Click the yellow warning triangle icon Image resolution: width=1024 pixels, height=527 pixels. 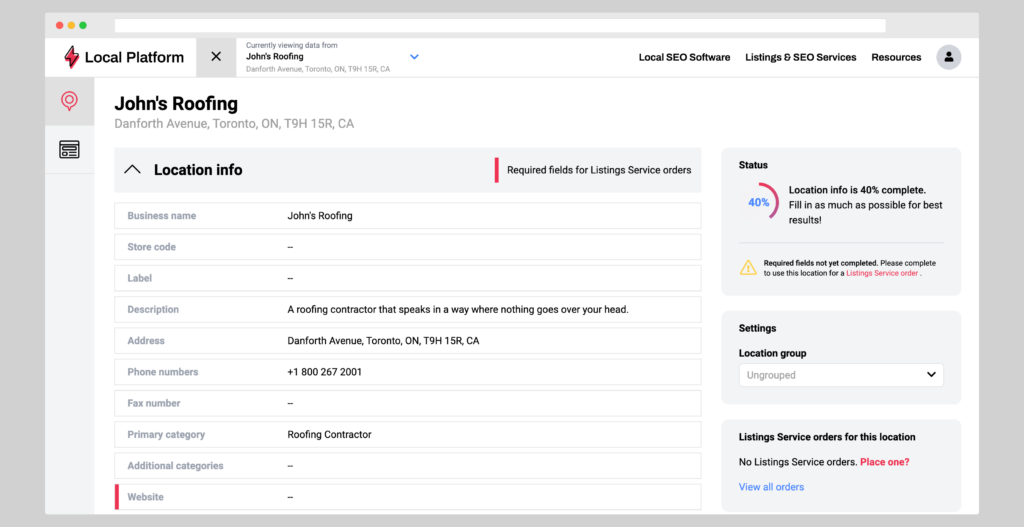click(x=748, y=267)
